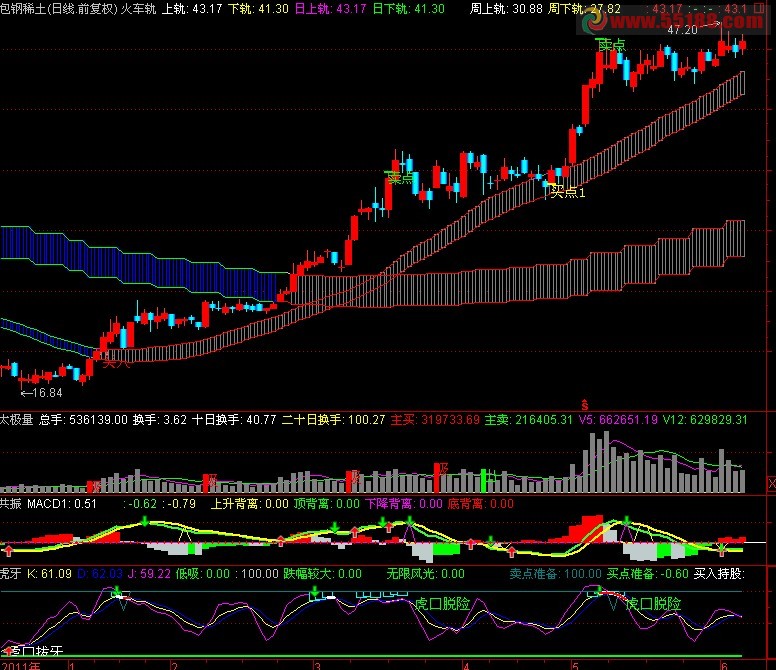Select the 包钢稀土(日线.前复权) chart title
Image resolution: width=776 pixels, height=670 pixels.
tap(58, 8)
